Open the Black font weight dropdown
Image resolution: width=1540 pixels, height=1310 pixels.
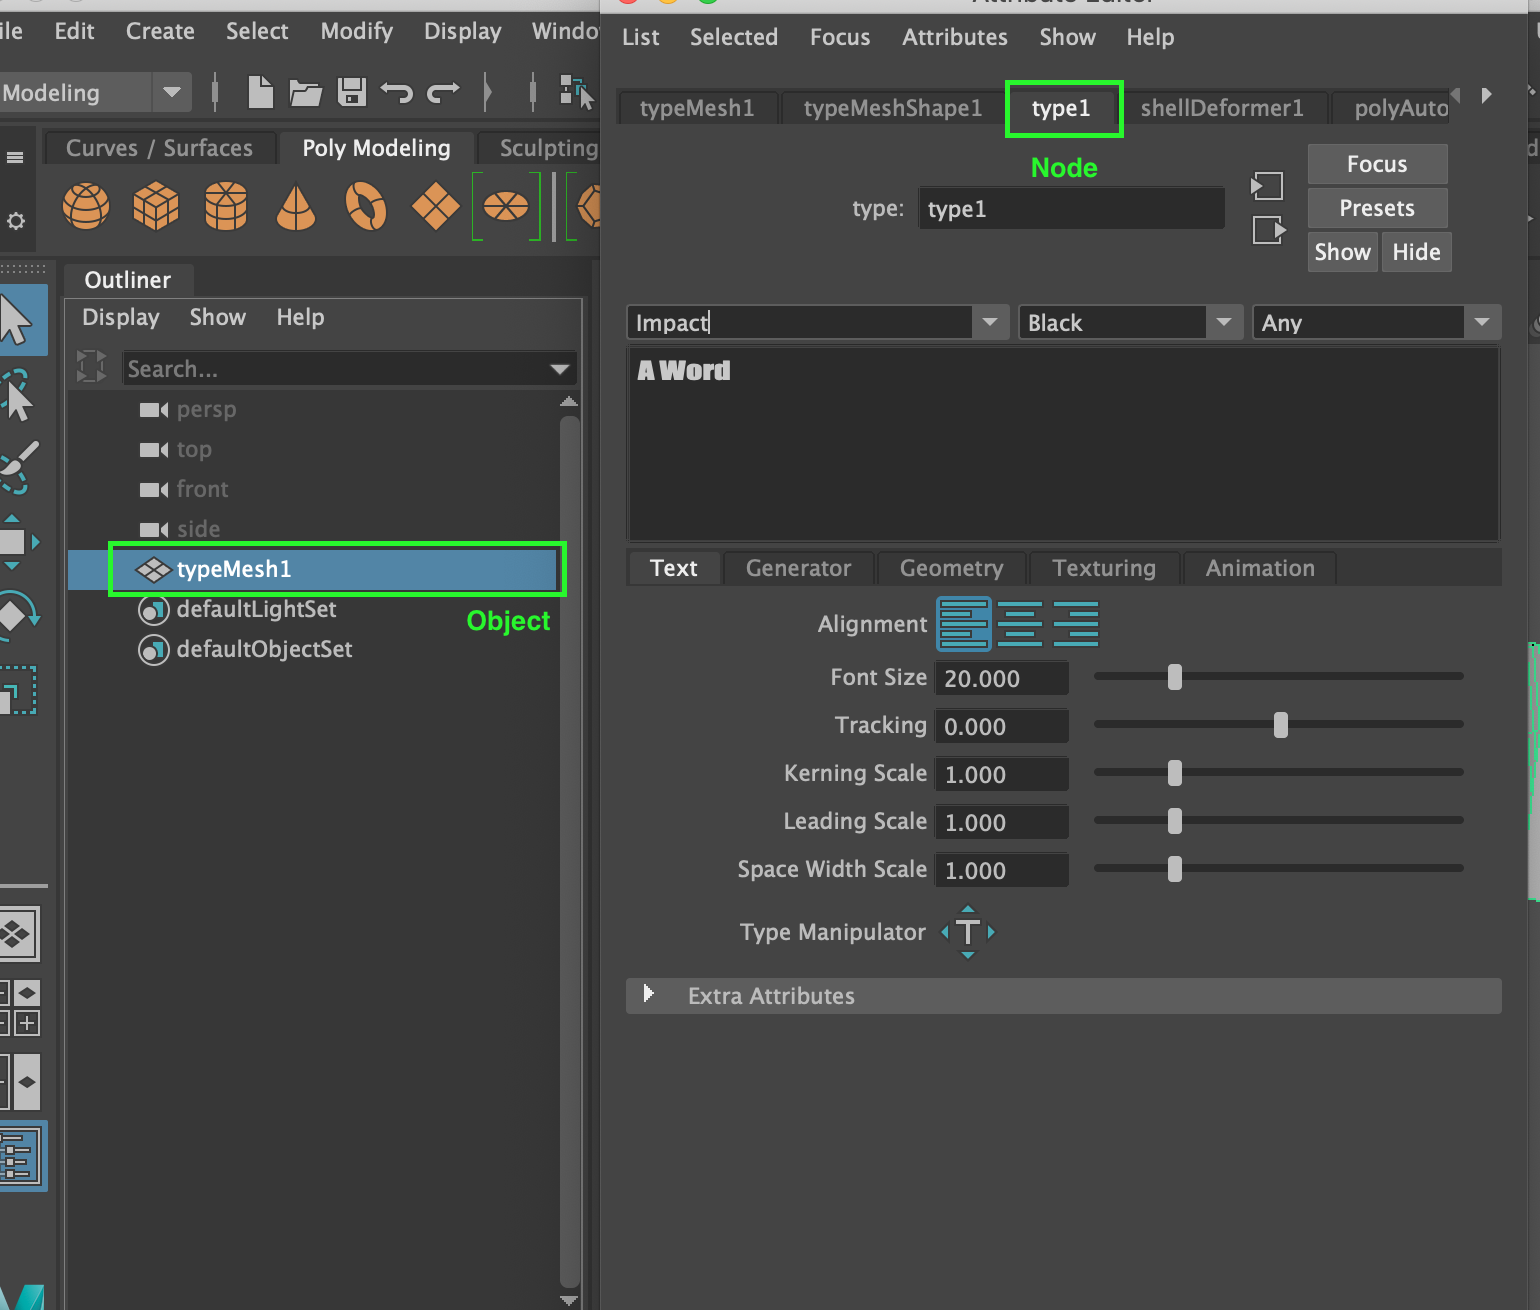(1224, 322)
